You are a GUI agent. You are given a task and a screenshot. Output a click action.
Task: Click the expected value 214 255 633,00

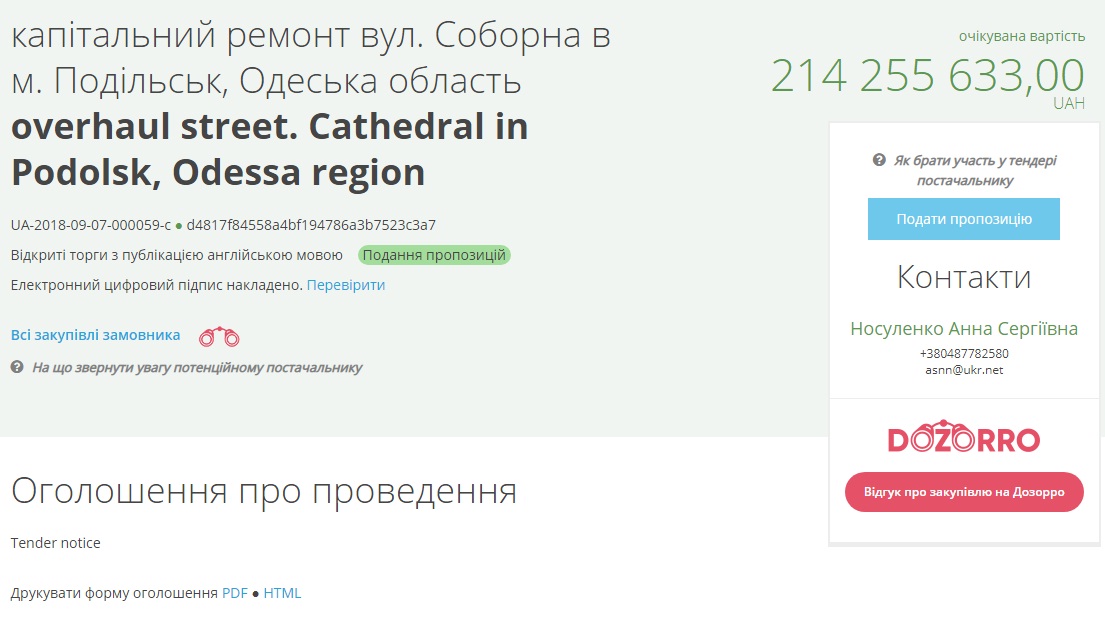(927, 76)
